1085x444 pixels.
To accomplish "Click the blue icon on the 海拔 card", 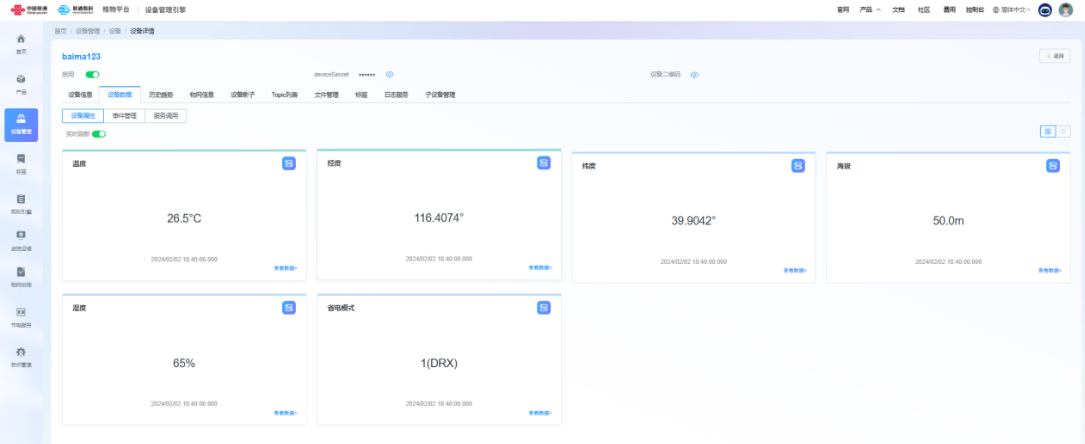I will [1053, 165].
